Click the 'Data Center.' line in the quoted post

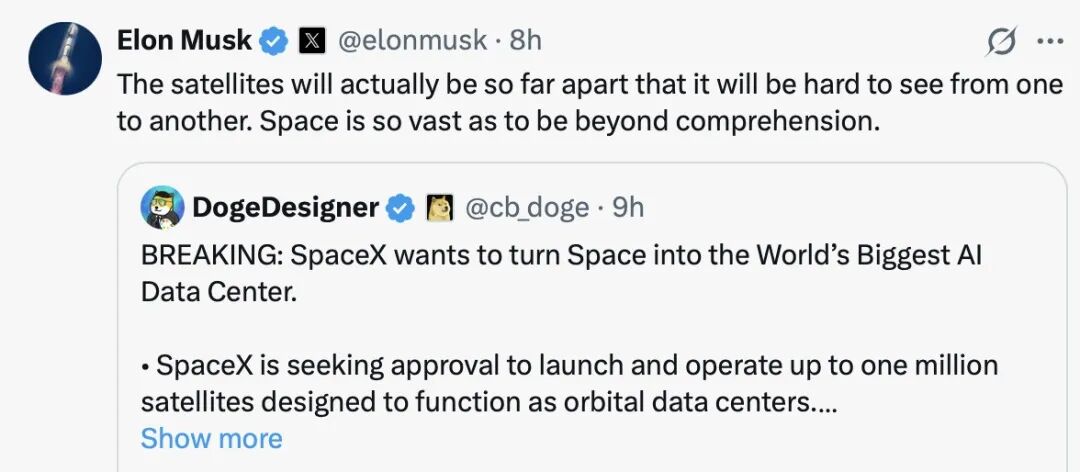pyautogui.click(x=219, y=293)
